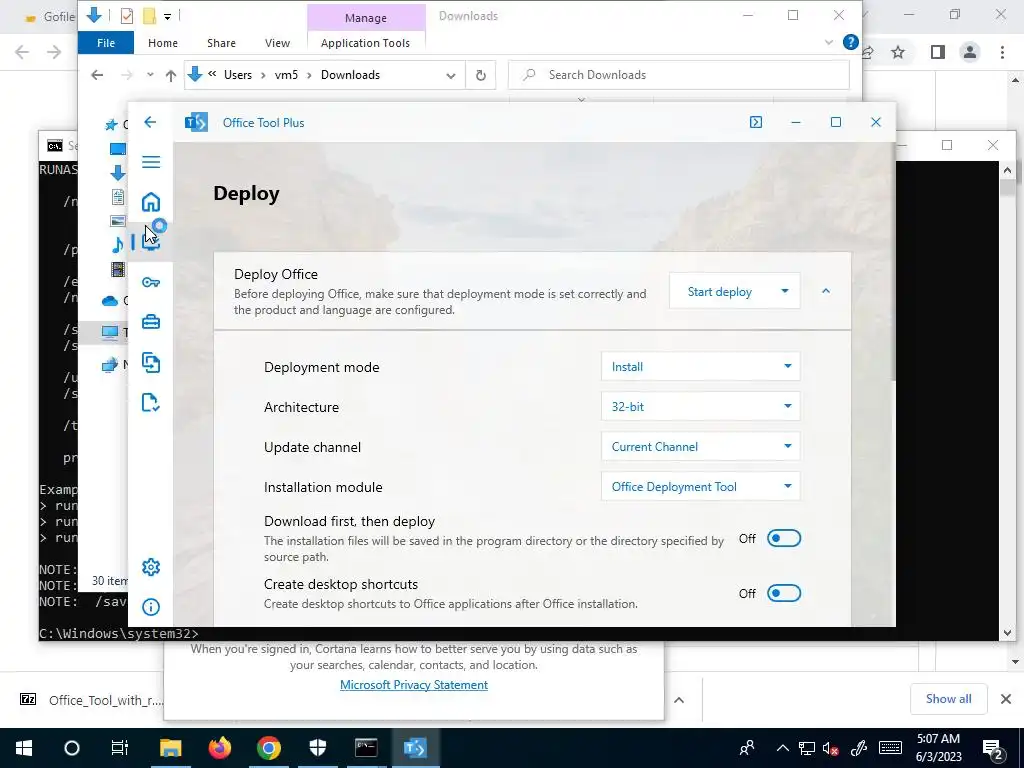
Task: Open Firefox from the taskbar
Action: [220, 748]
